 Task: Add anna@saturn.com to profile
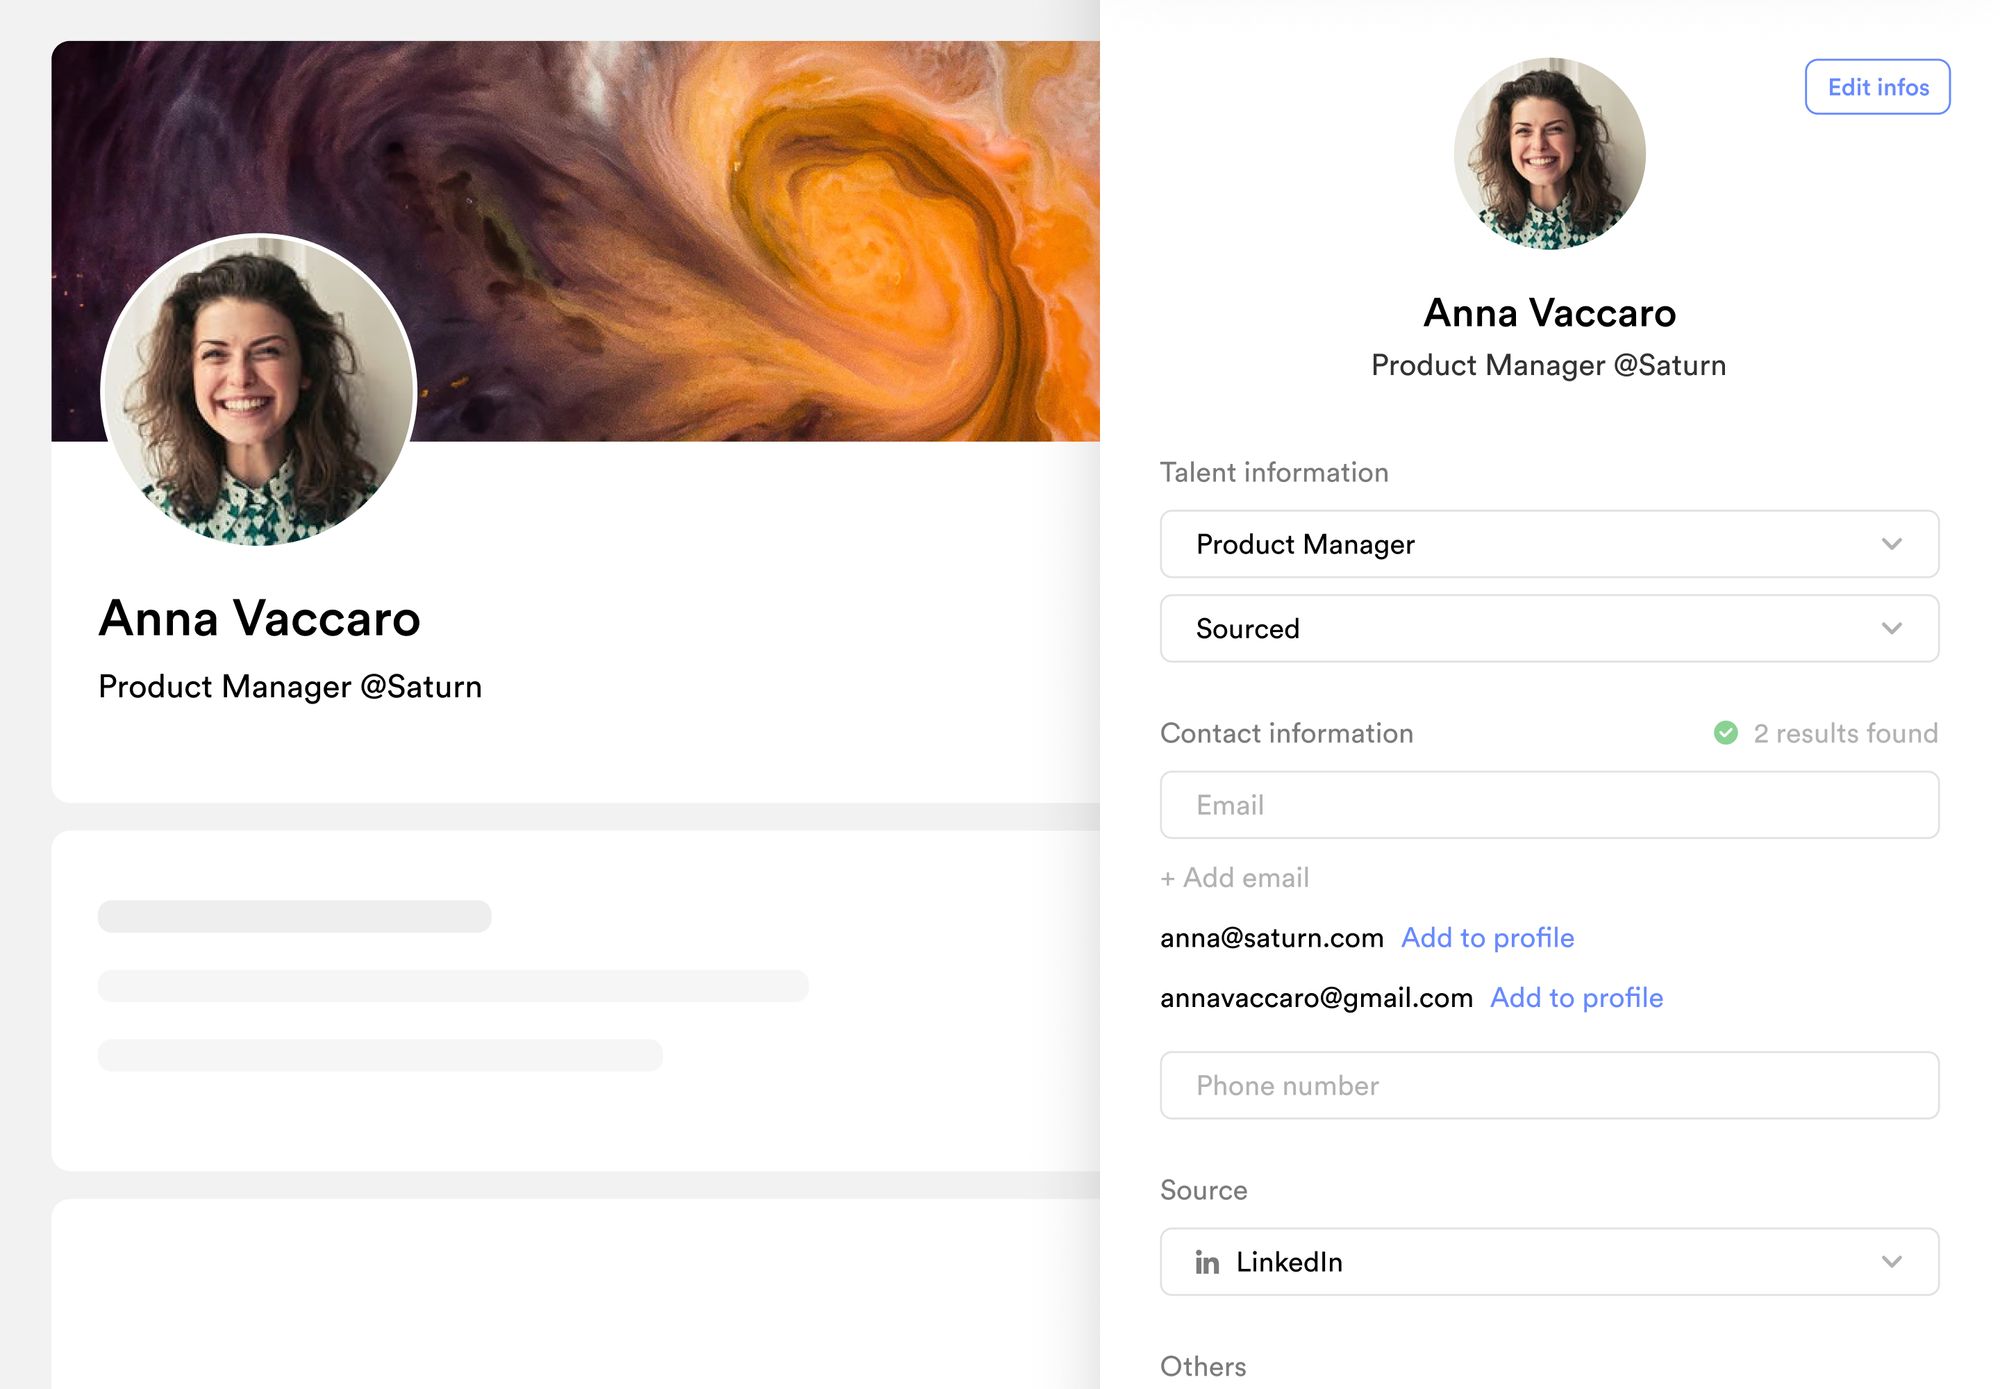(1487, 938)
